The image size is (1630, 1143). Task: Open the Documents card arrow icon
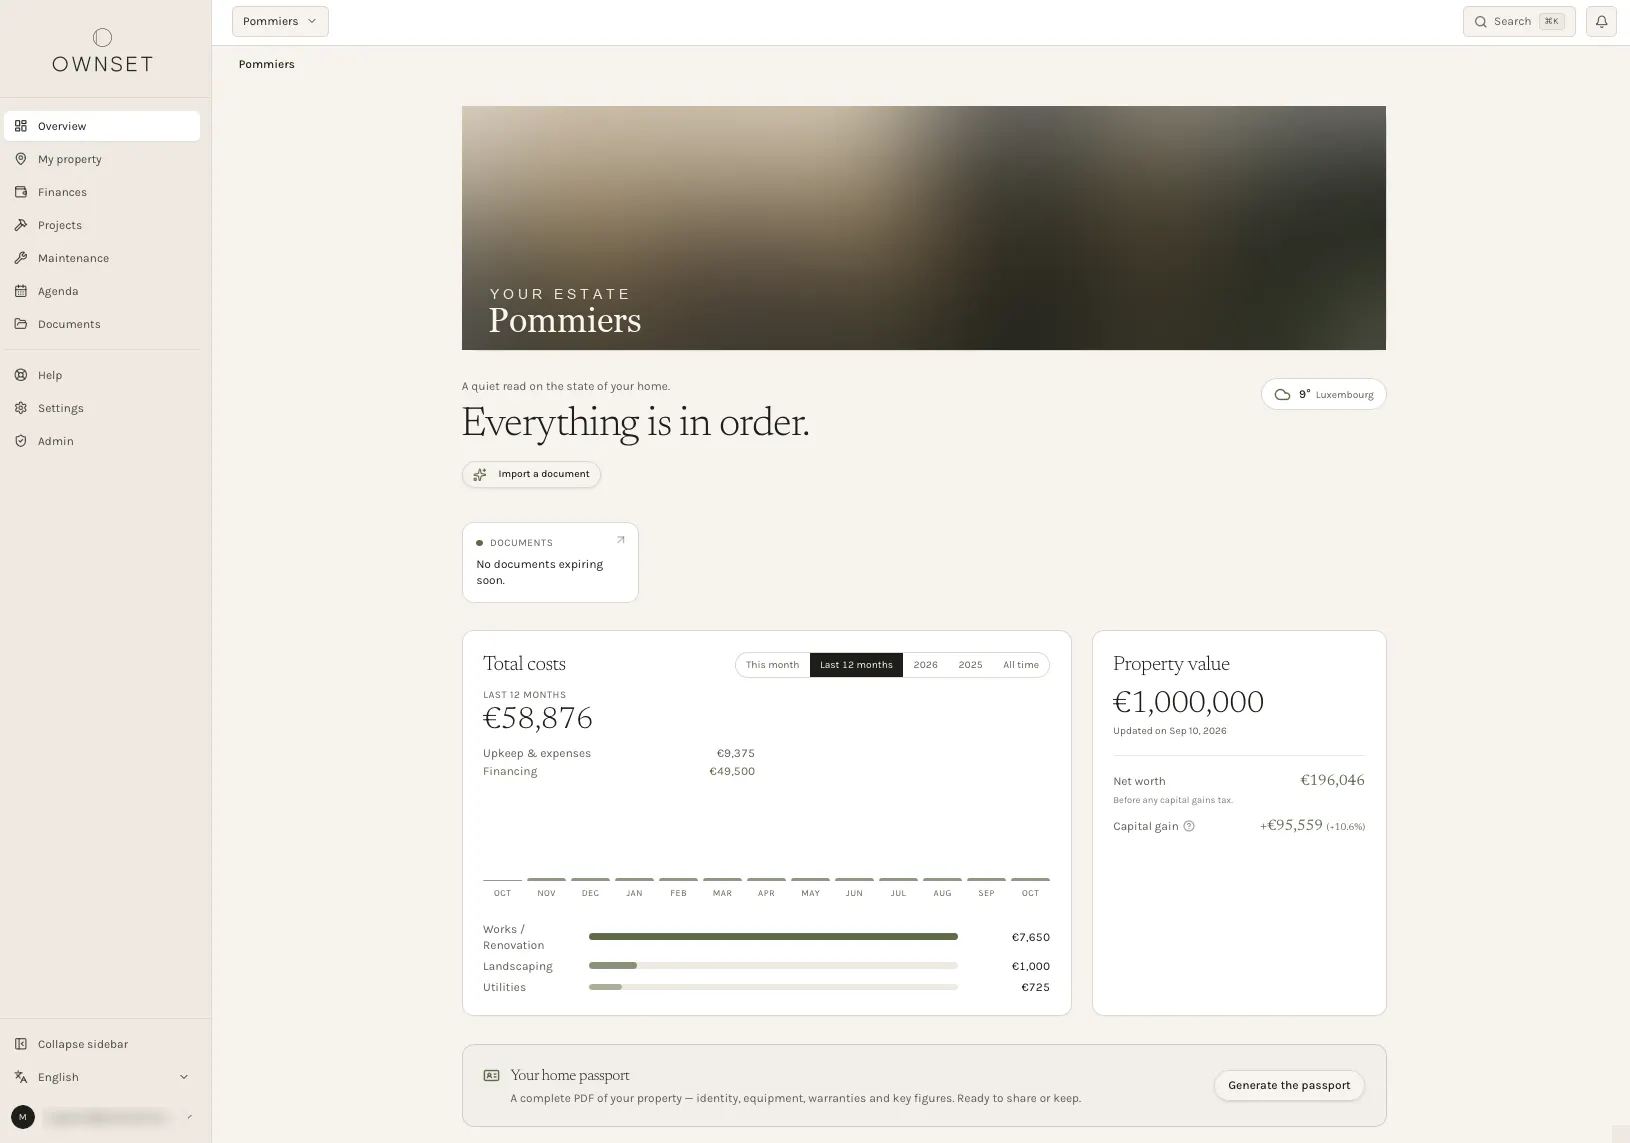point(620,540)
